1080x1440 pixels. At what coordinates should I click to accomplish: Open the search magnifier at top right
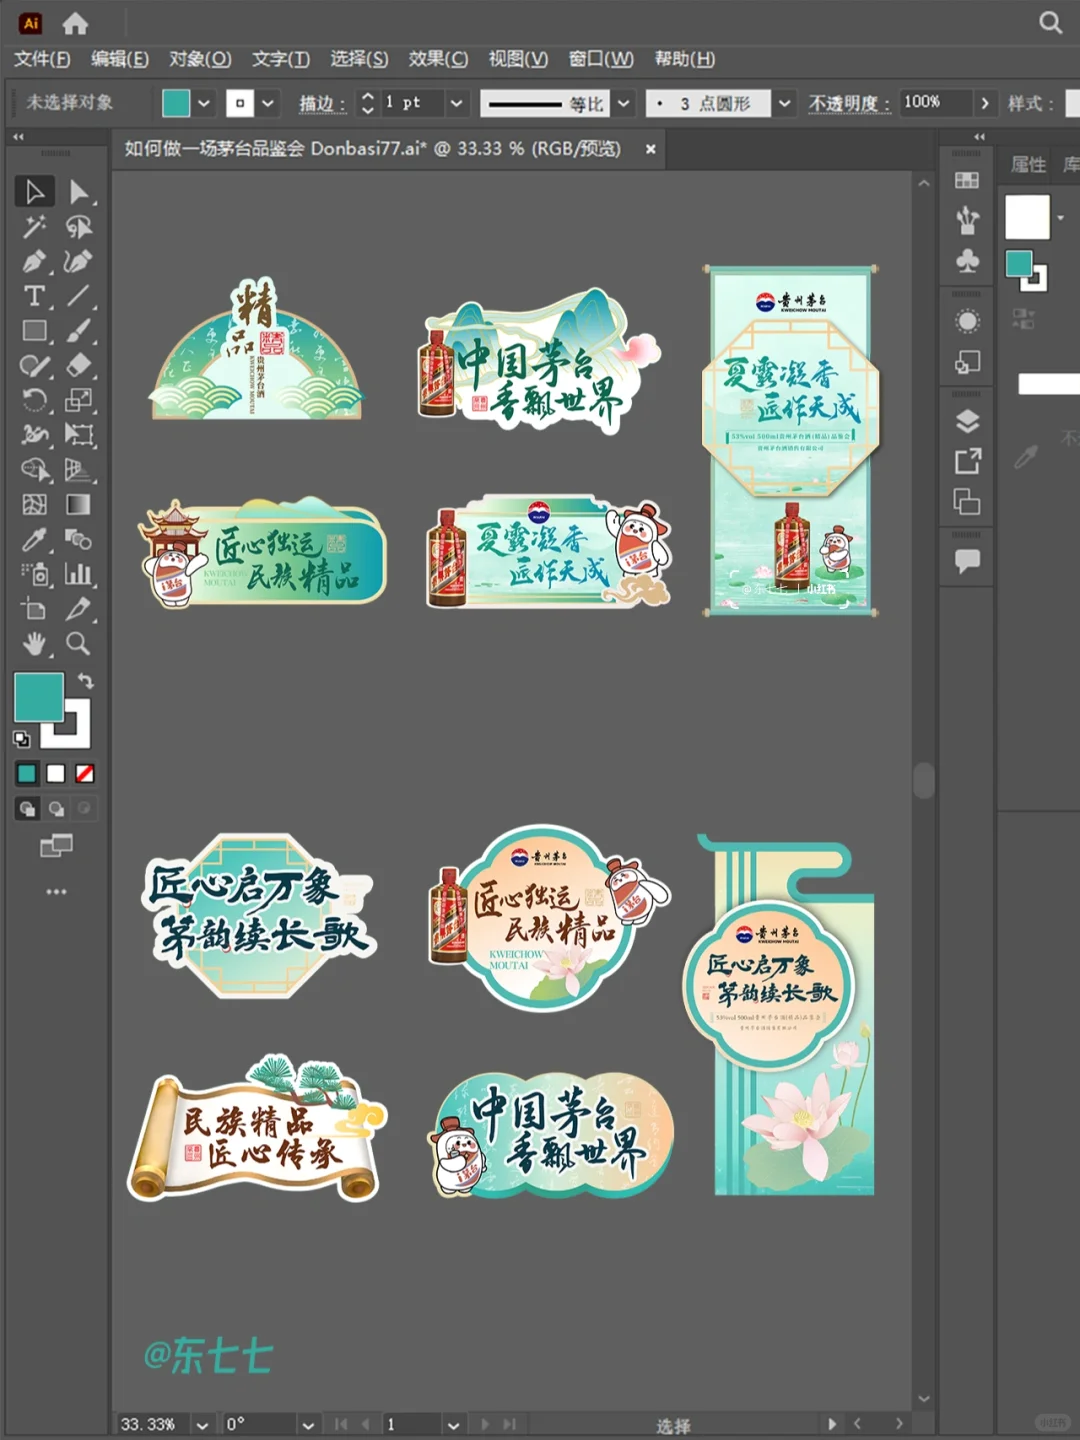click(x=1050, y=23)
